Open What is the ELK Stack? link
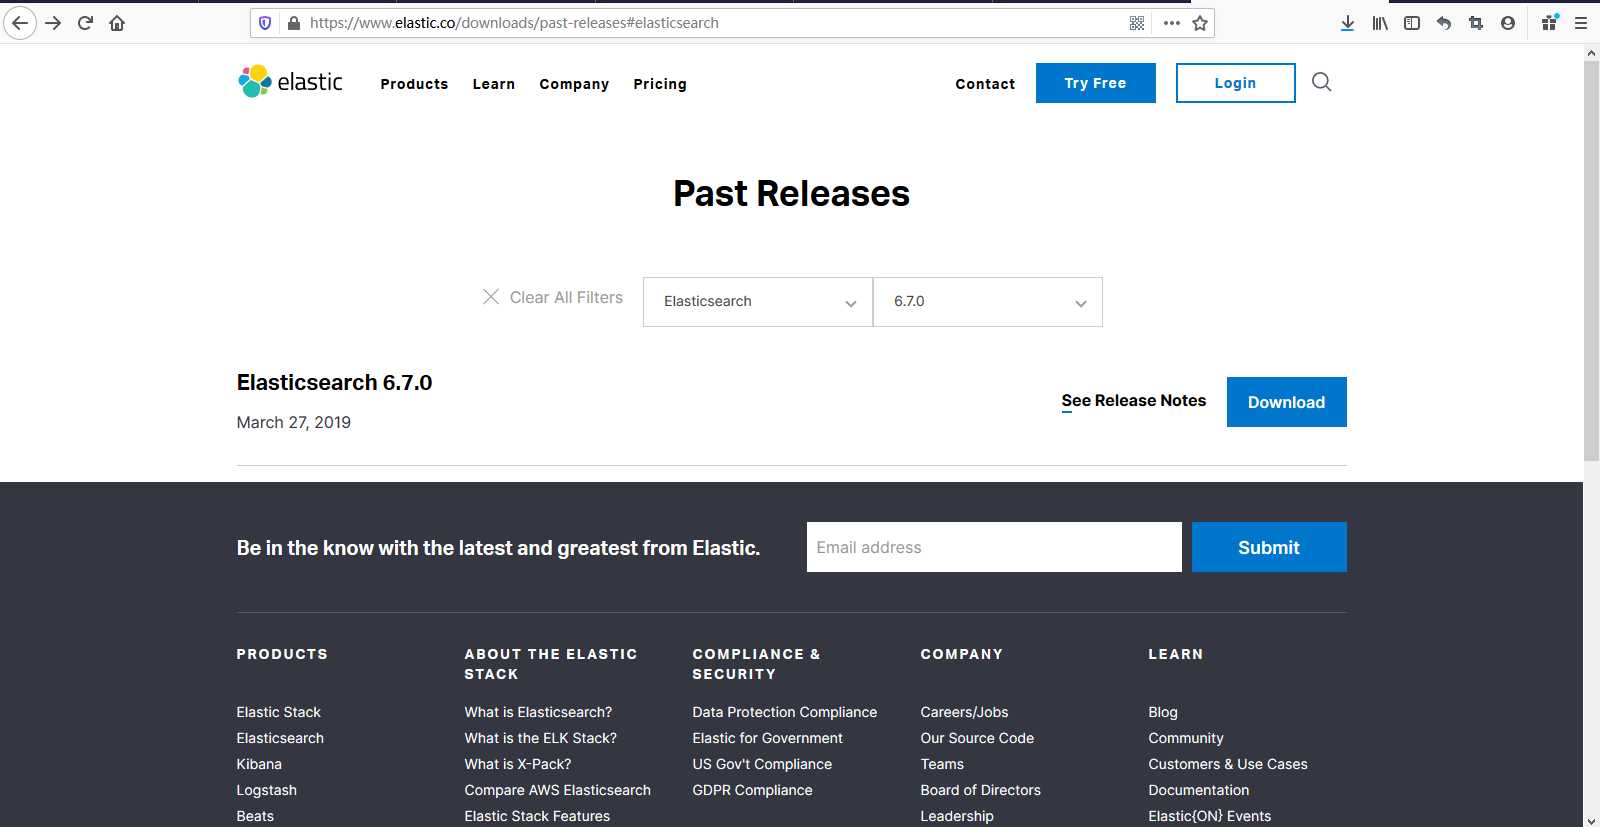Viewport: 1600px width, 827px height. point(541,738)
